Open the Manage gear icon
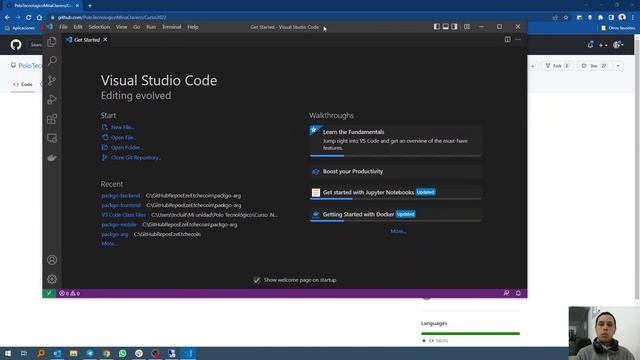640x360 pixels. [x=52, y=279]
